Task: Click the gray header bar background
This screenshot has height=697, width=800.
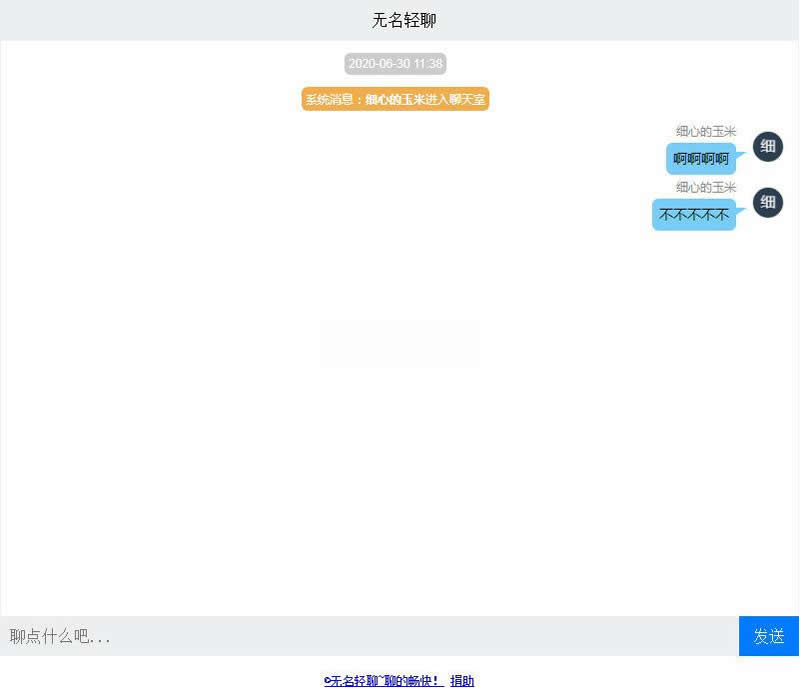Action: [150, 19]
